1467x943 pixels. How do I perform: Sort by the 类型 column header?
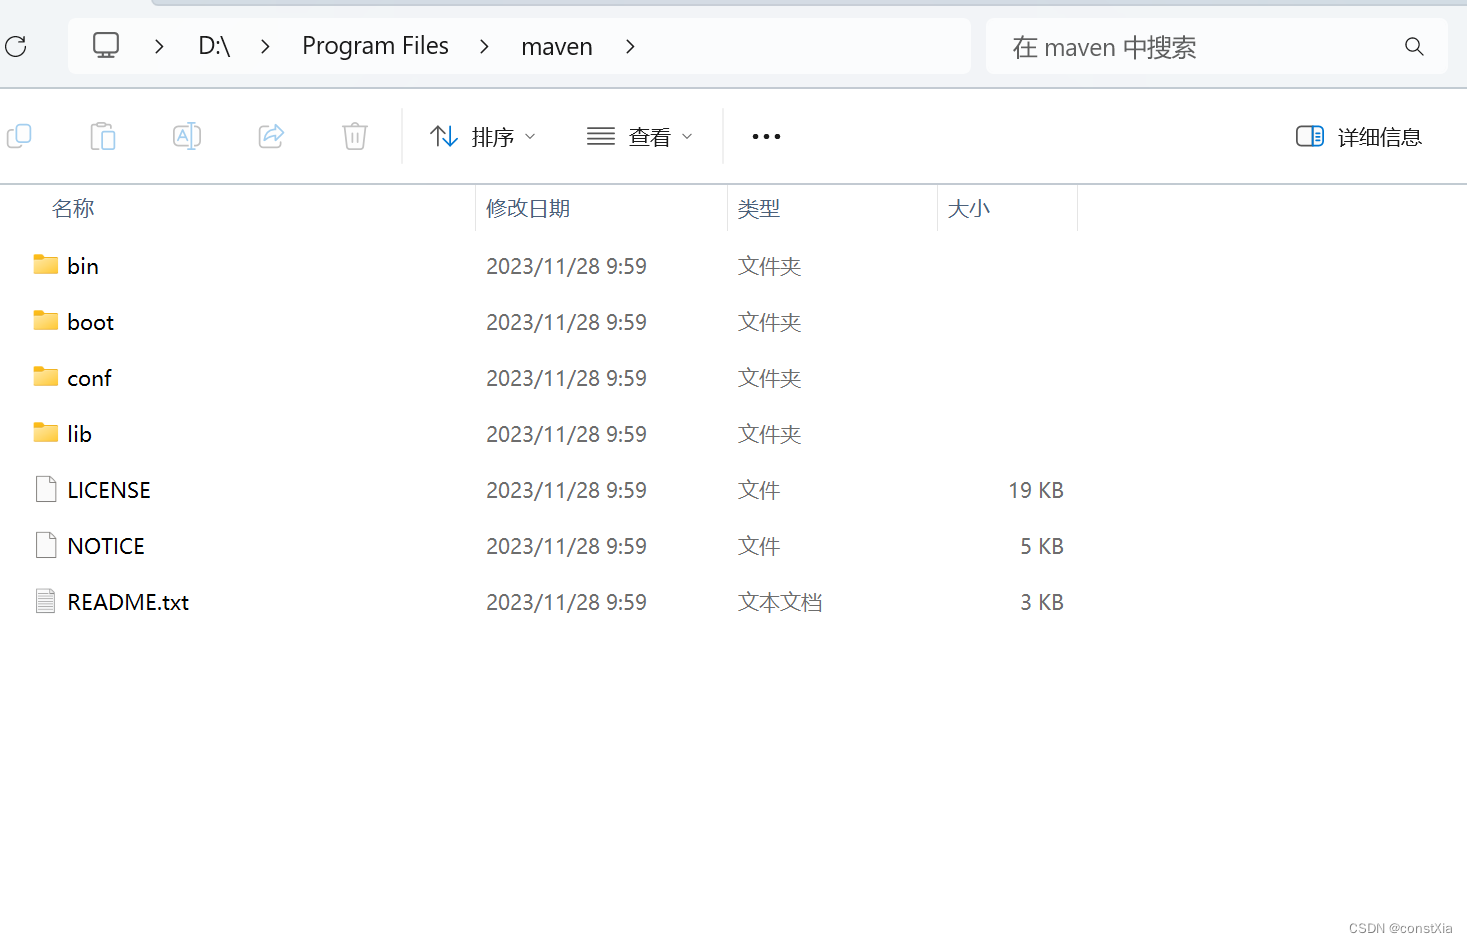pos(759,208)
